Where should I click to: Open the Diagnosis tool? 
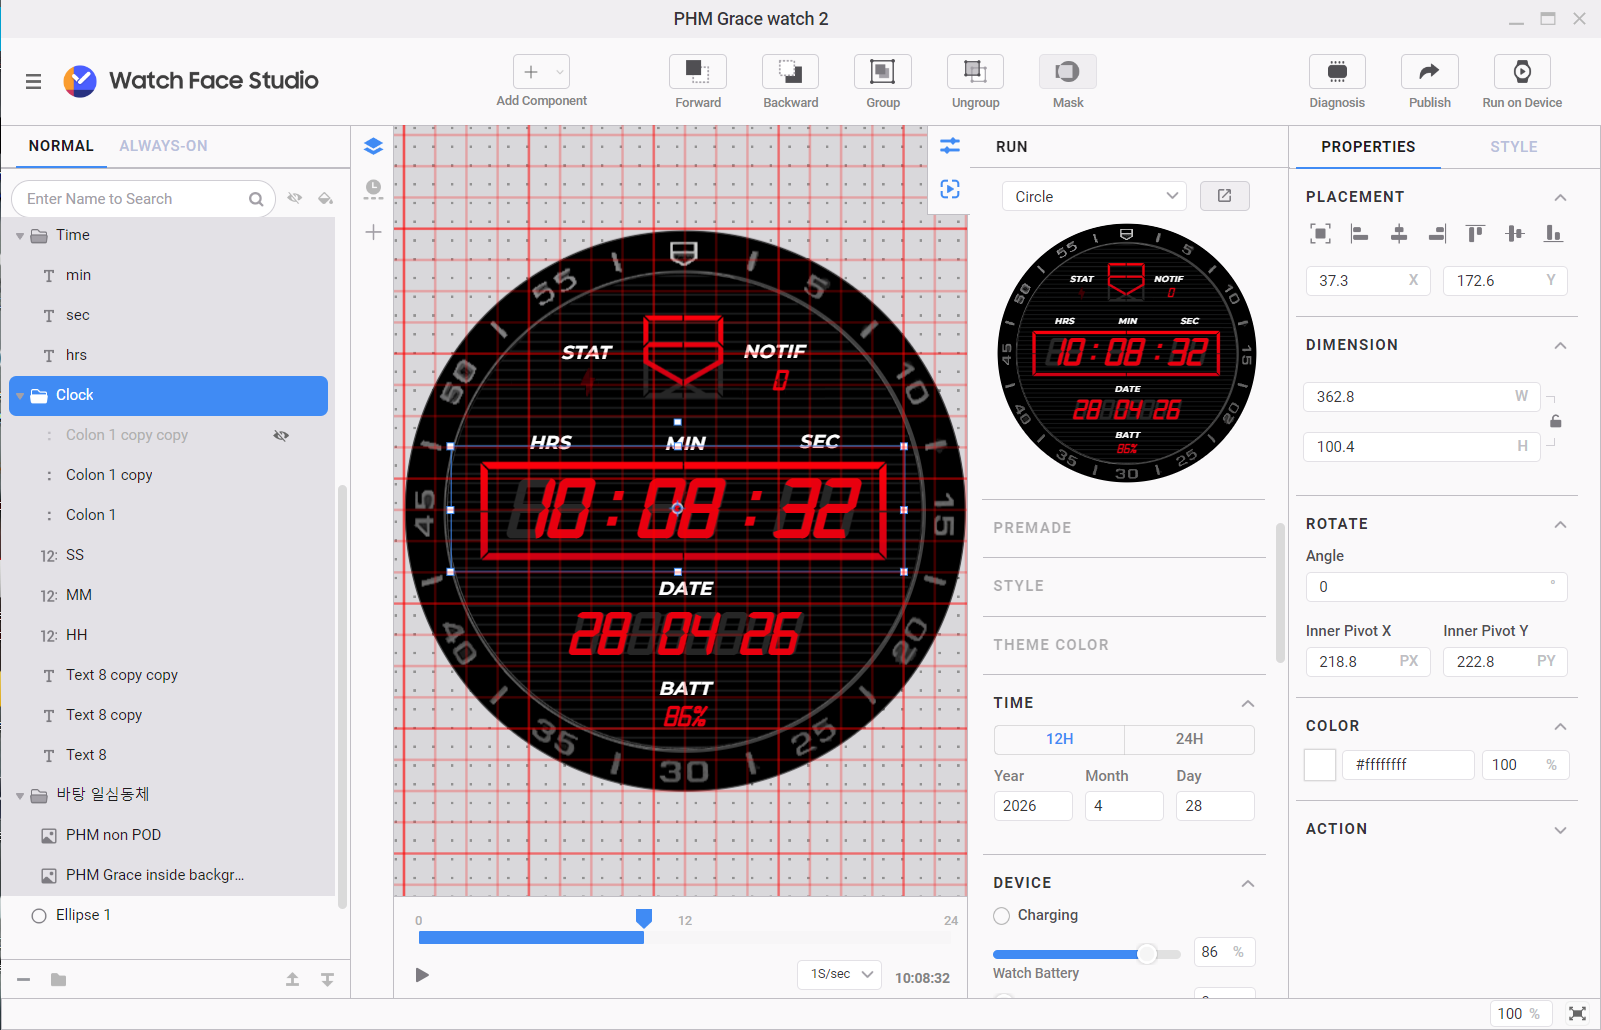1336,72
